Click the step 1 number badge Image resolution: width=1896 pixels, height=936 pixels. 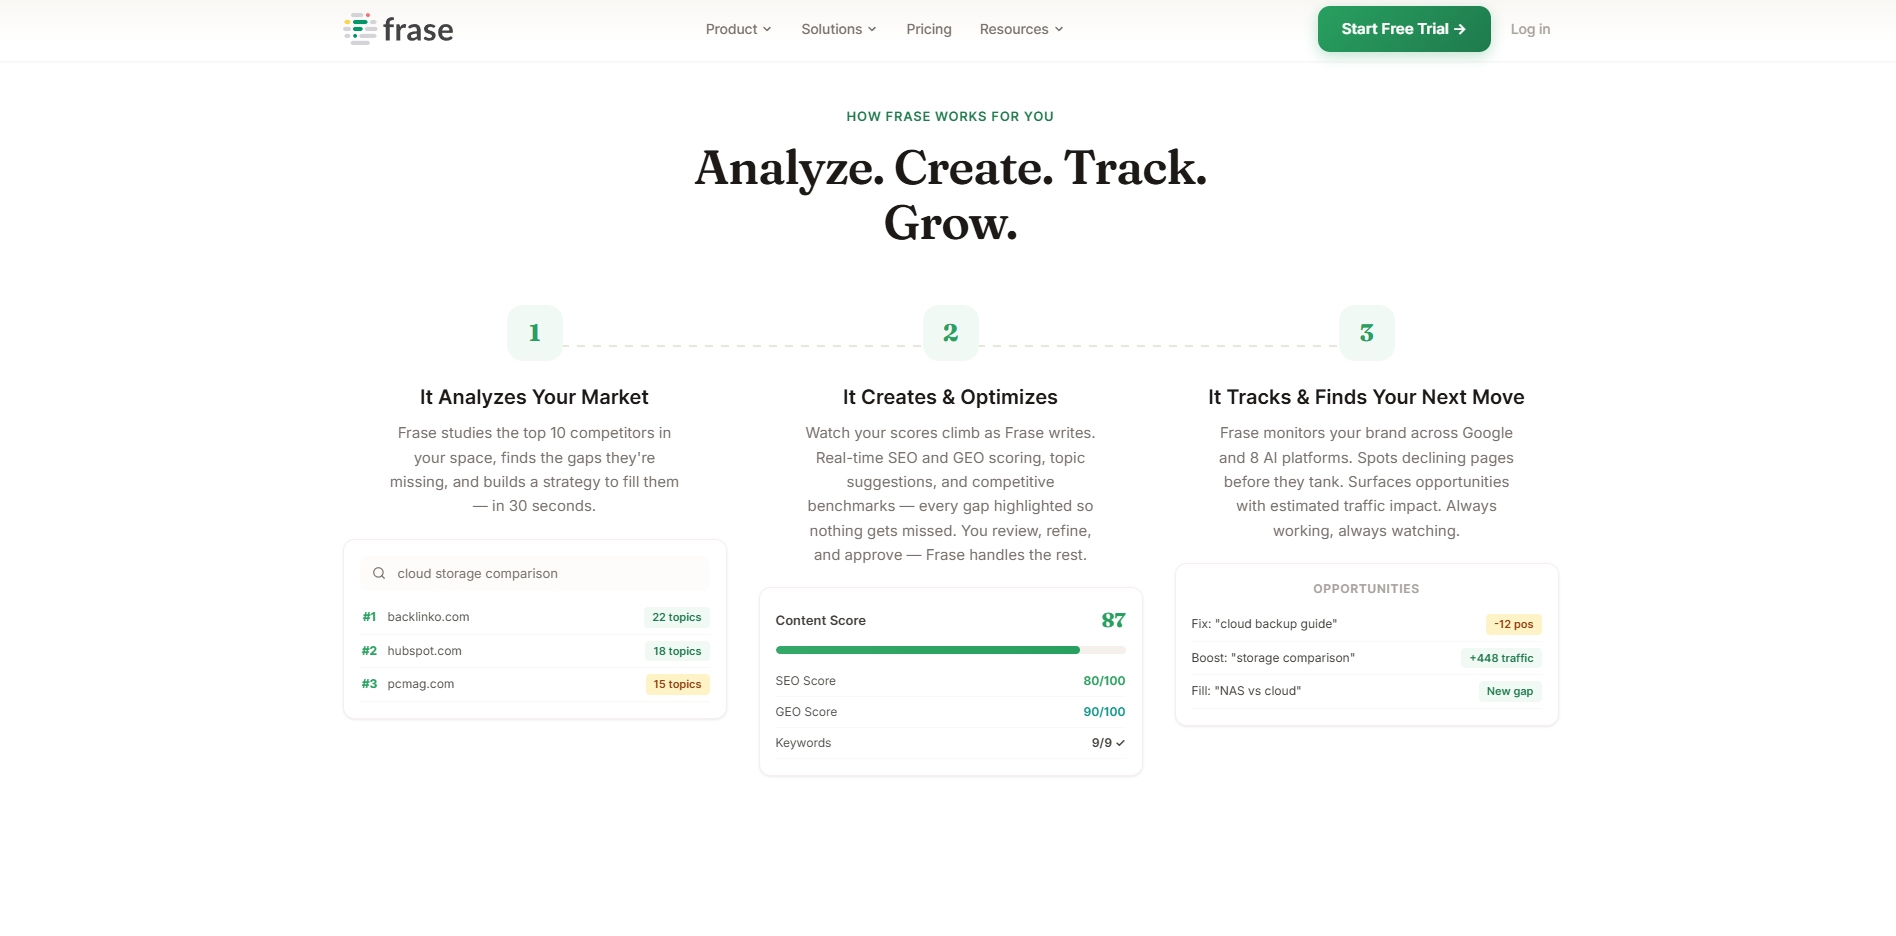pos(535,333)
